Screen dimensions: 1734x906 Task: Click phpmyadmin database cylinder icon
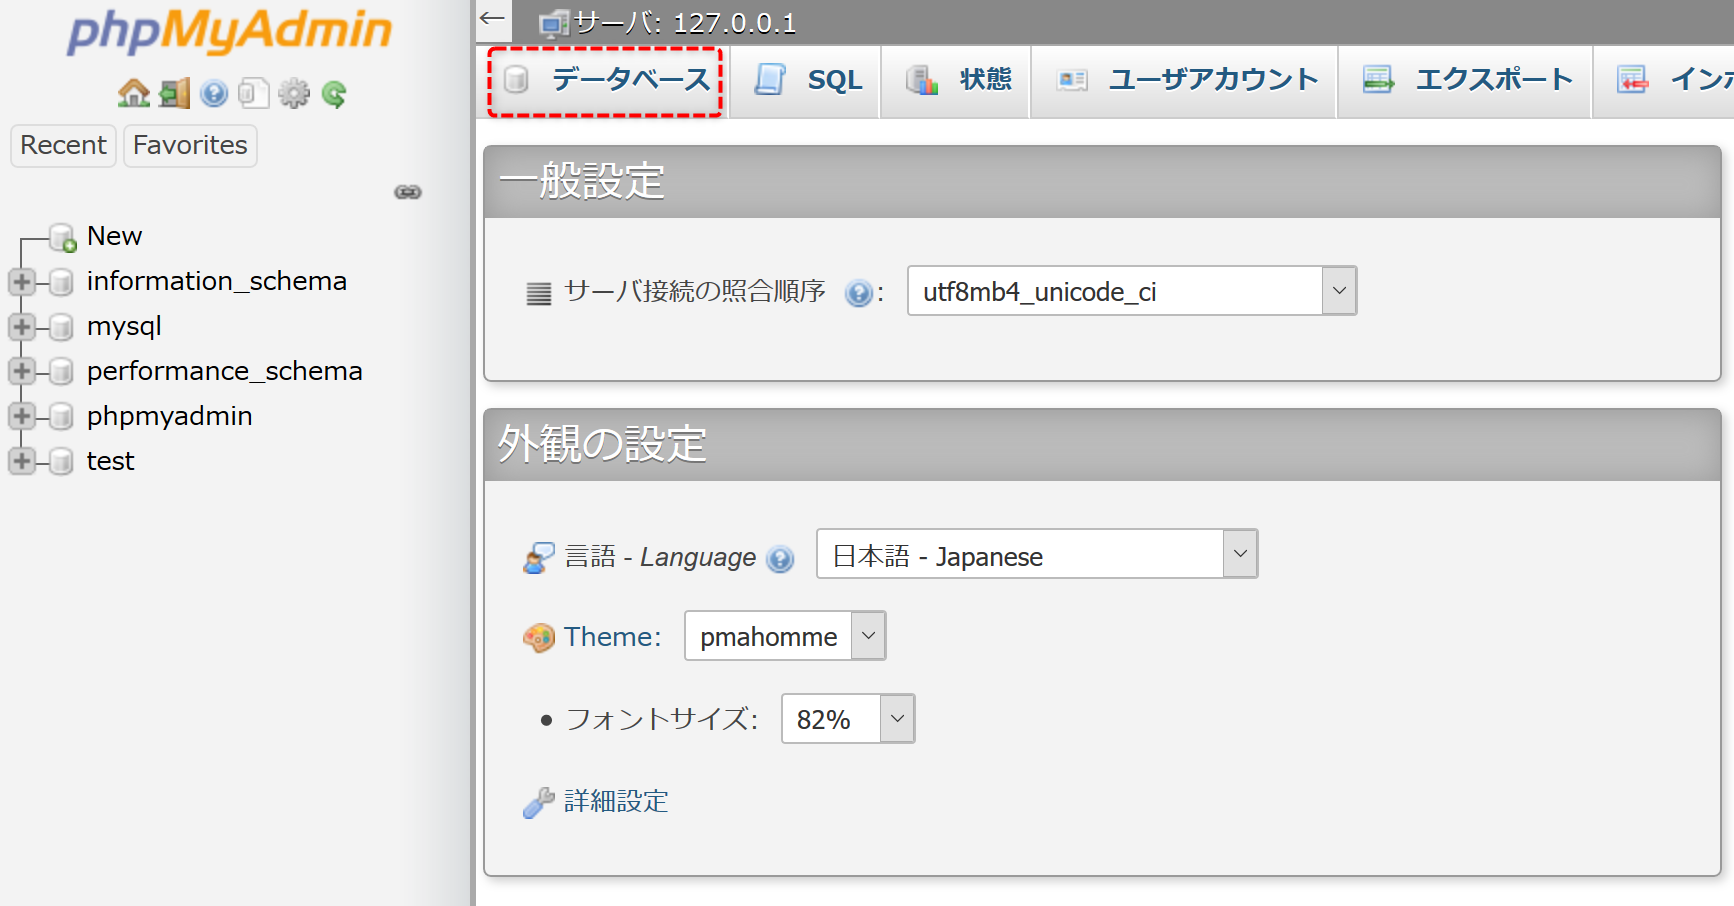pyautogui.click(x=61, y=417)
